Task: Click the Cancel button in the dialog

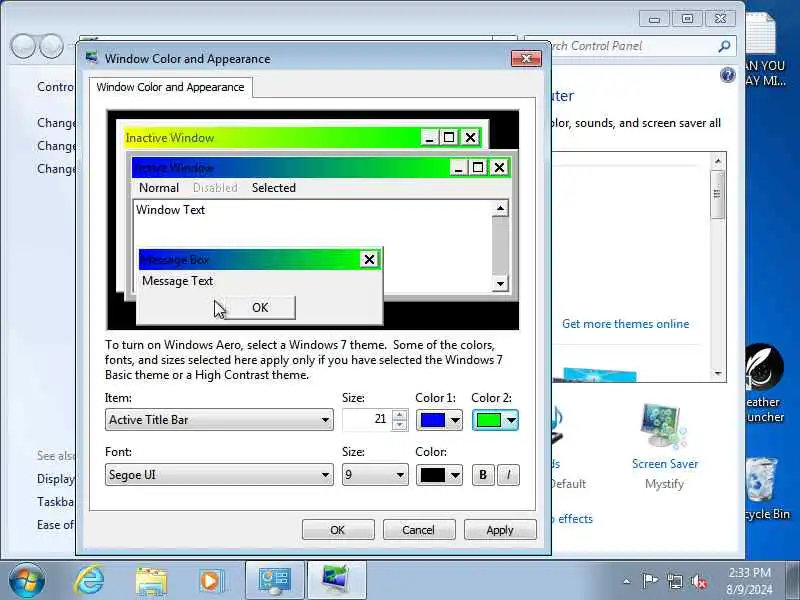Action: (x=418, y=530)
